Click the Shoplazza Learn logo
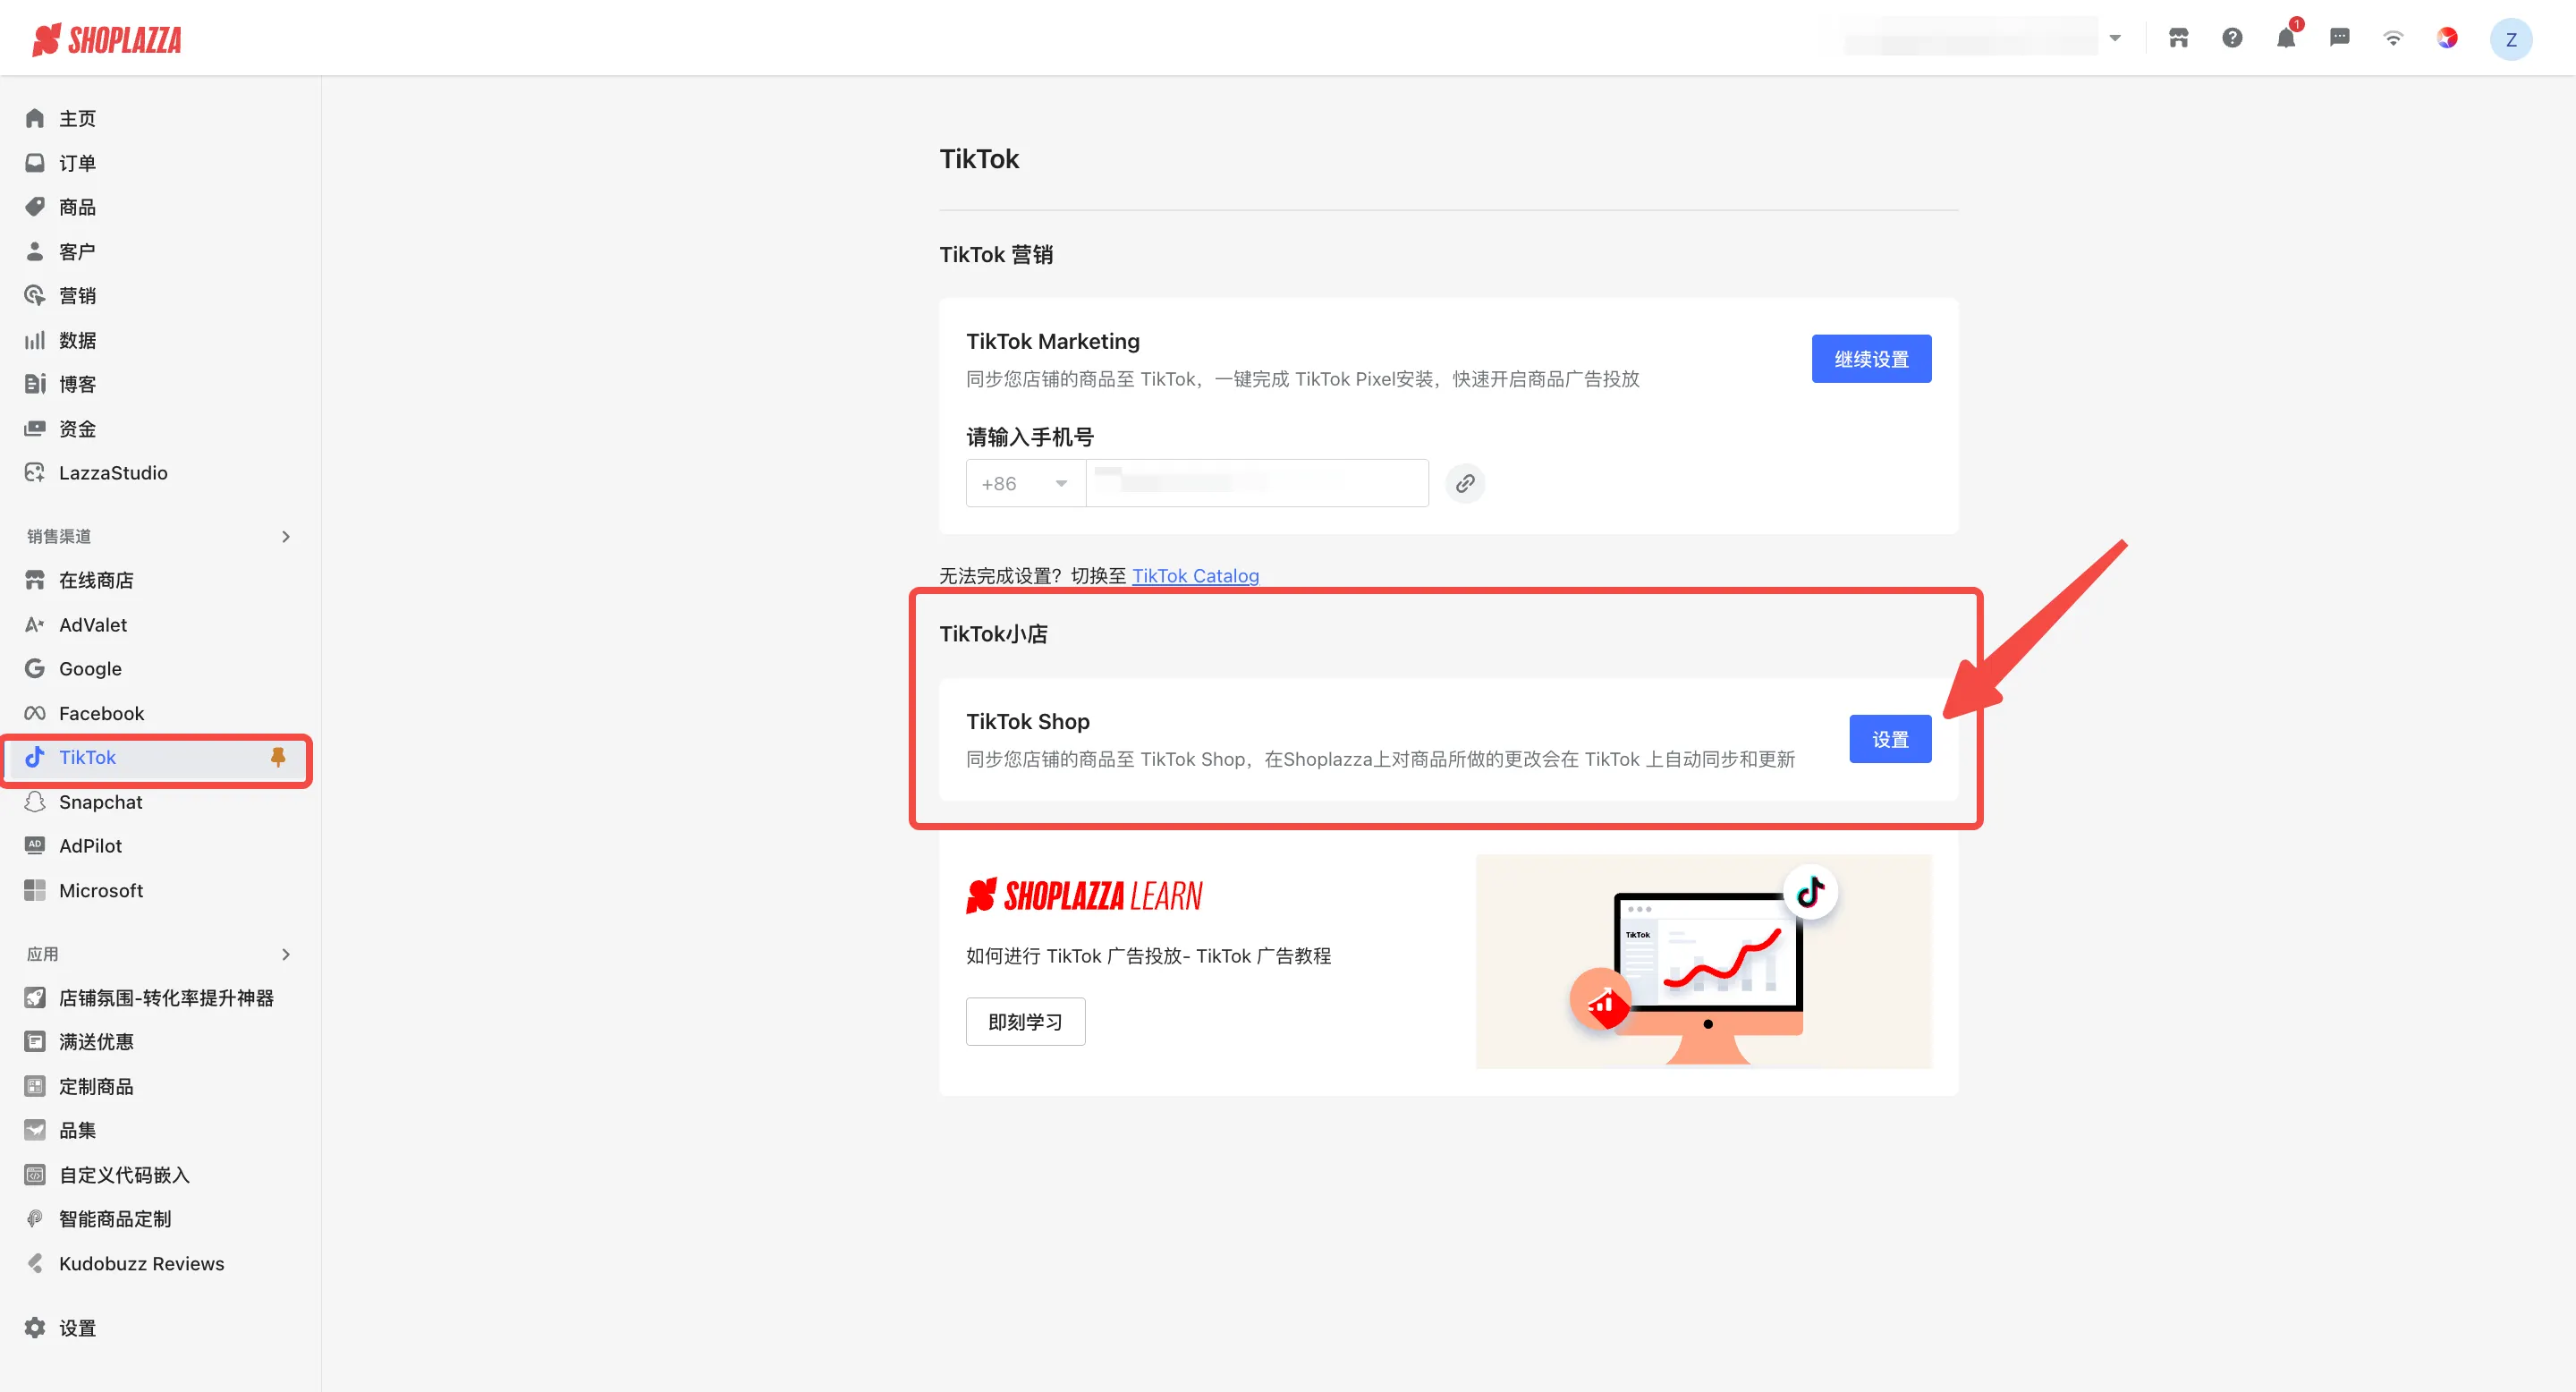This screenshot has height=1392, width=2576. pos(1084,896)
